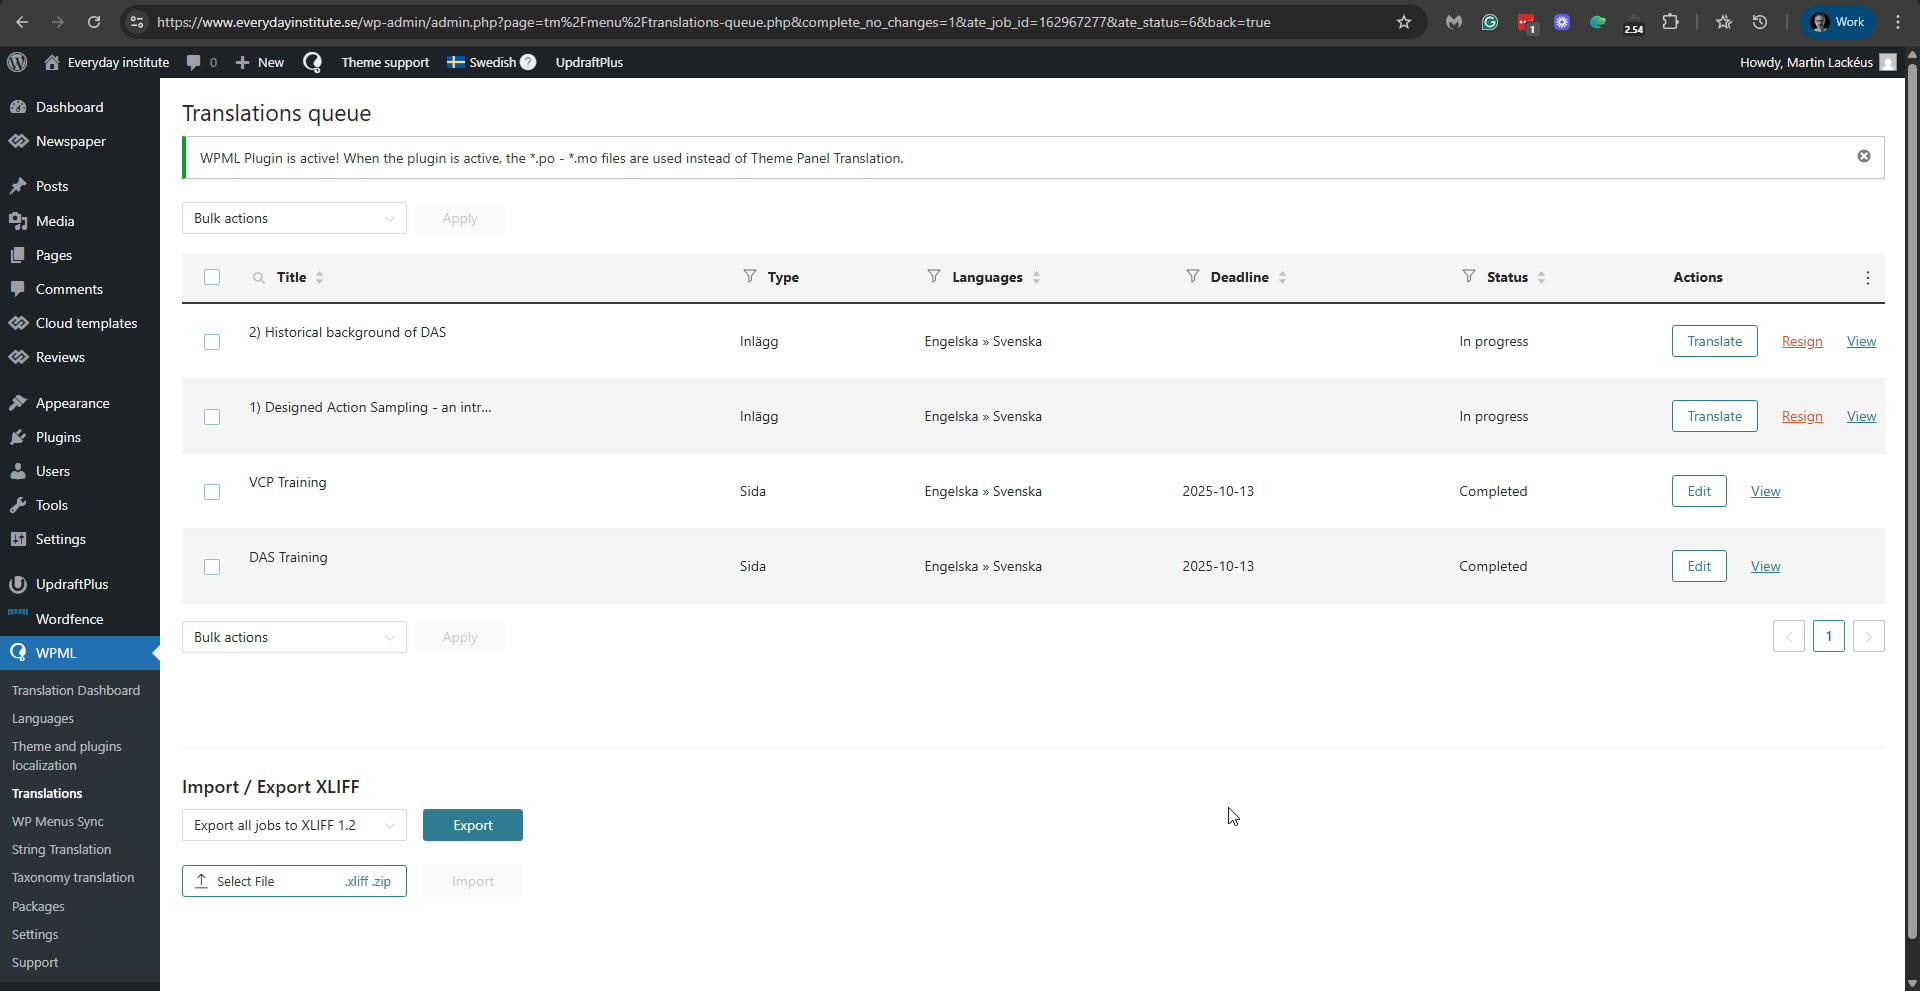The width and height of the screenshot is (1920, 991).
Task: Open the bottom Bulk actions dropdown
Action: click(294, 637)
